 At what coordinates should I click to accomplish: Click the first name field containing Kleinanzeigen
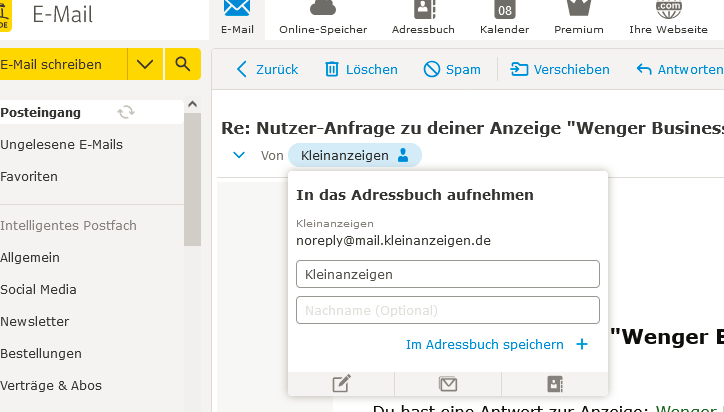[448, 274]
